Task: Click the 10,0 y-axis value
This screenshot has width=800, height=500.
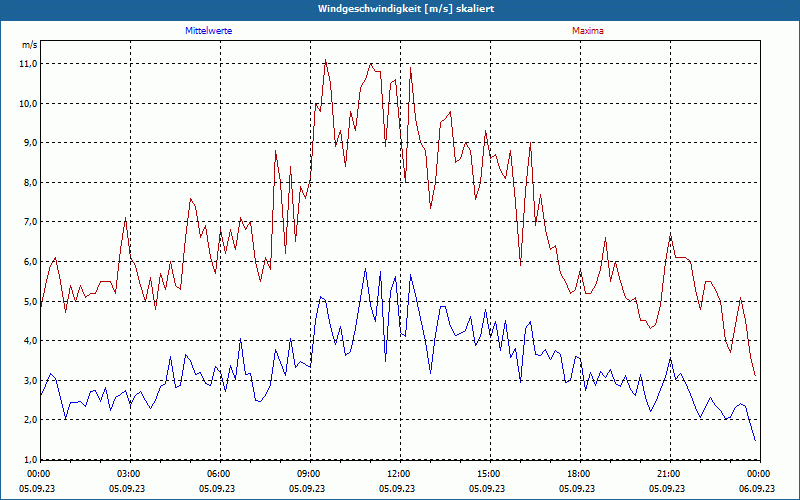Action: coord(29,104)
